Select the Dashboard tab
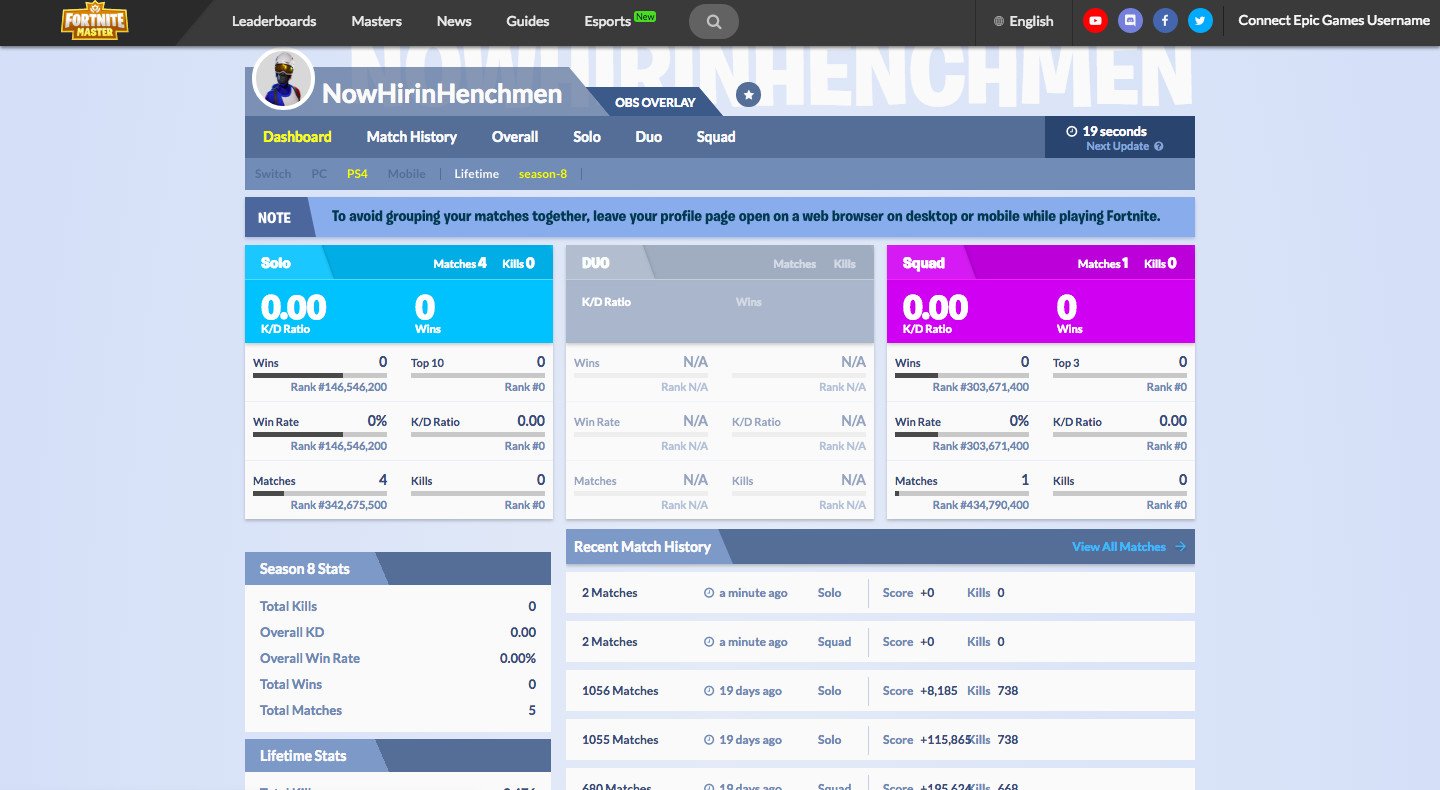 coord(297,137)
